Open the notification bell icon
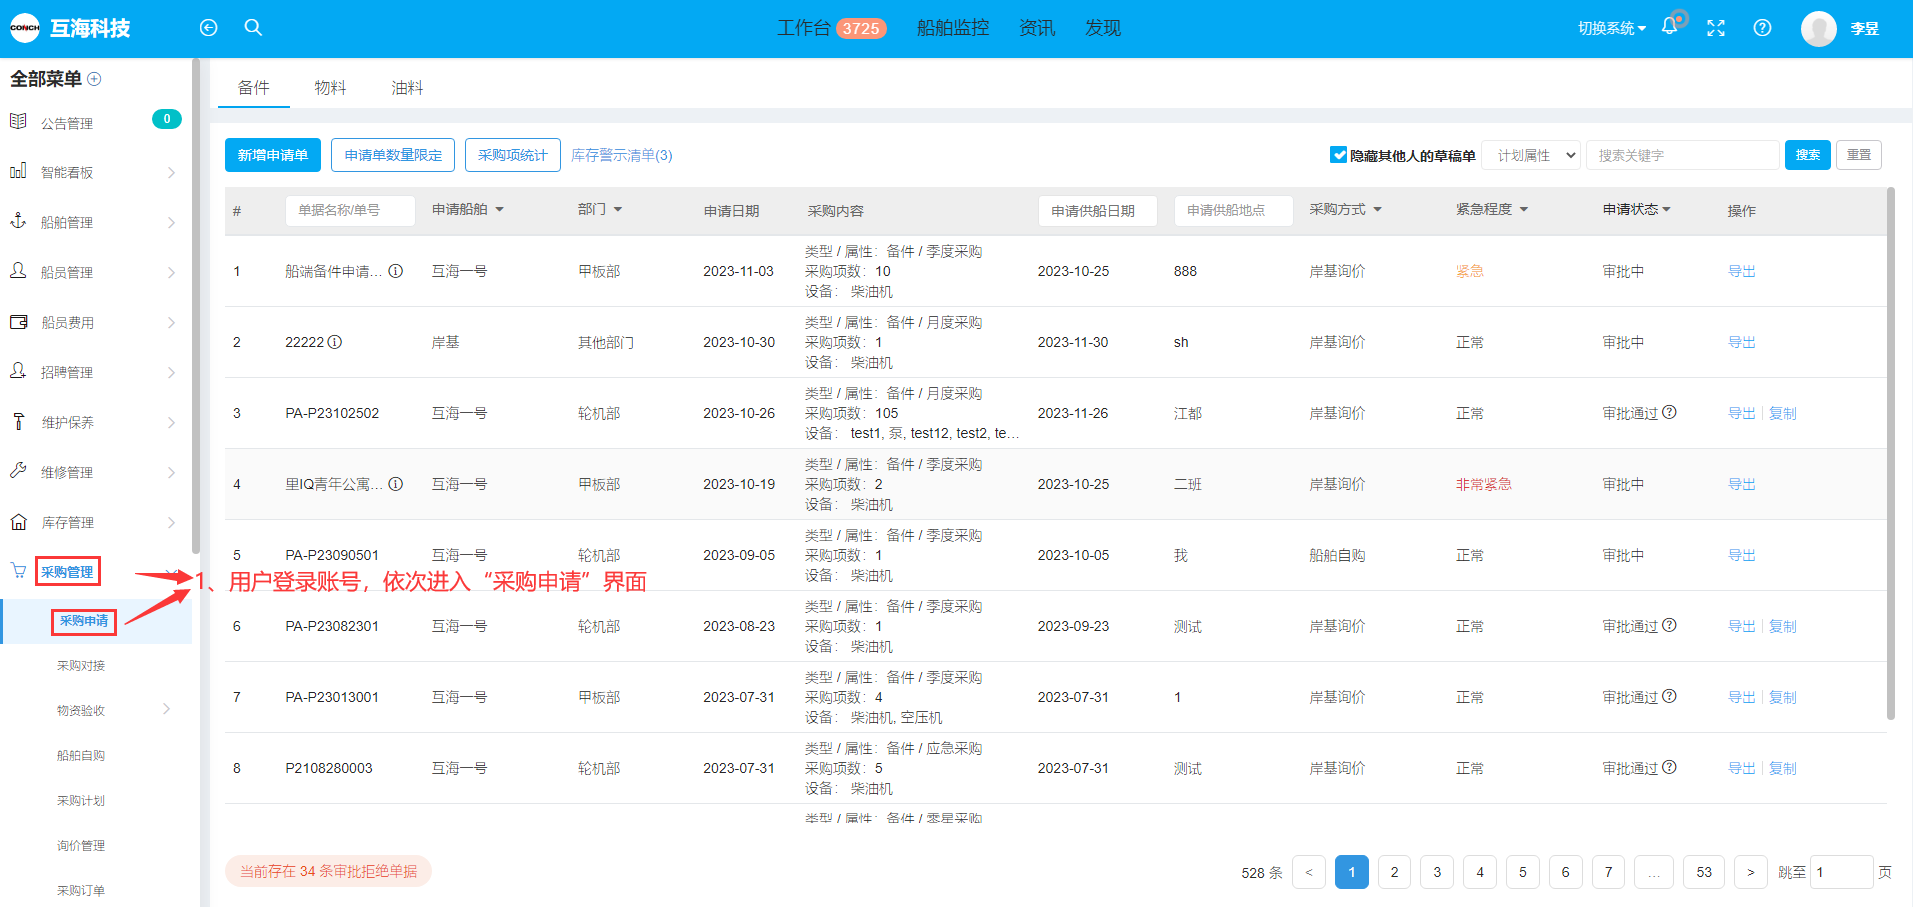Viewport: 1913px width, 907px height. 1669,27
